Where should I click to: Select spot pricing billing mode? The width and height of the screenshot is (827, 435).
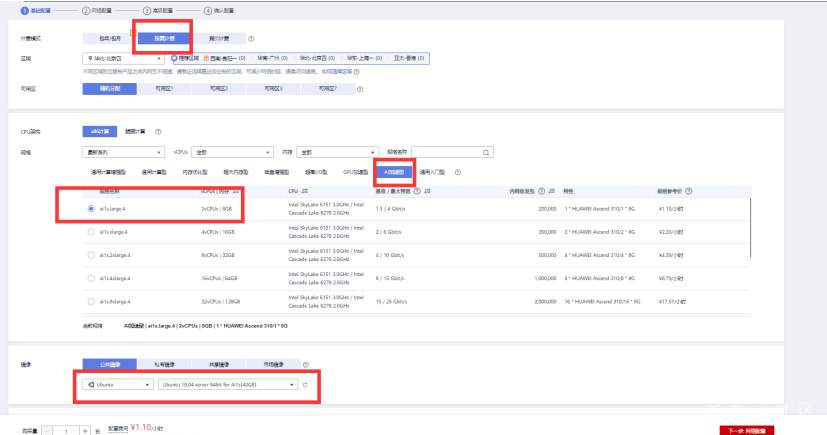pyautogui.click(x=219, y=38)
